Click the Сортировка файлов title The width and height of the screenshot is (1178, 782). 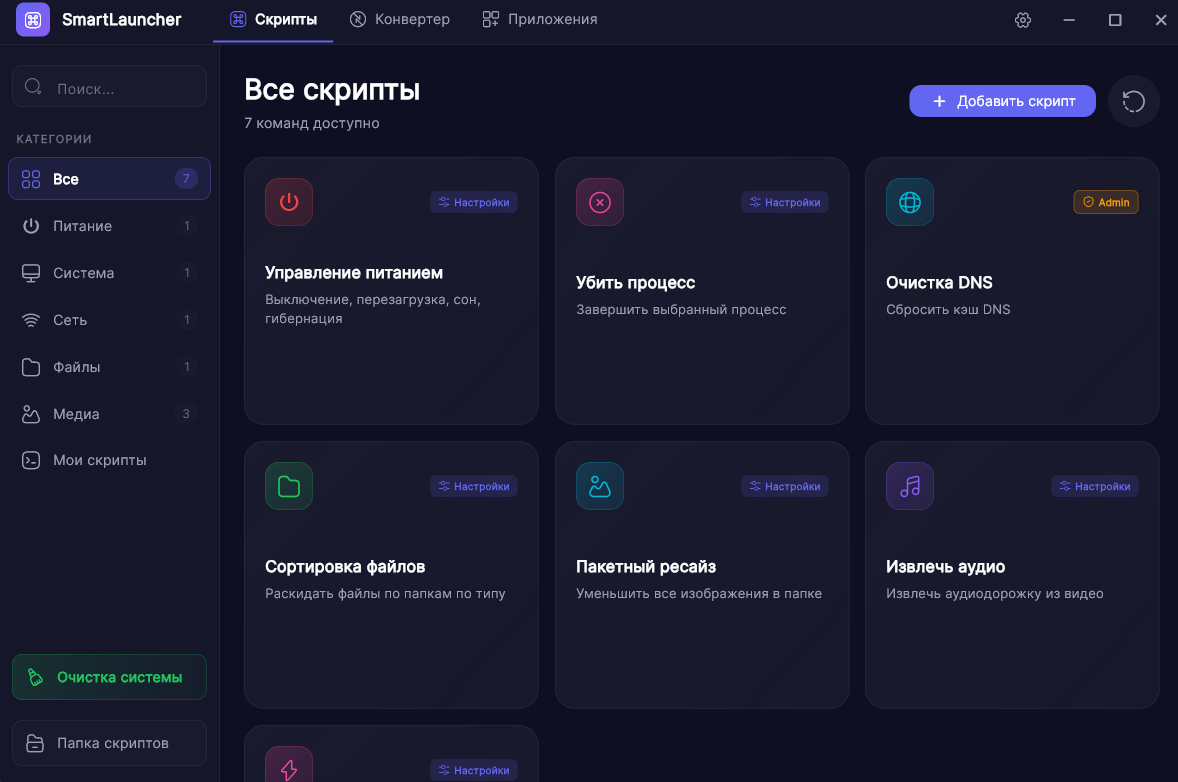coord(345,567)
